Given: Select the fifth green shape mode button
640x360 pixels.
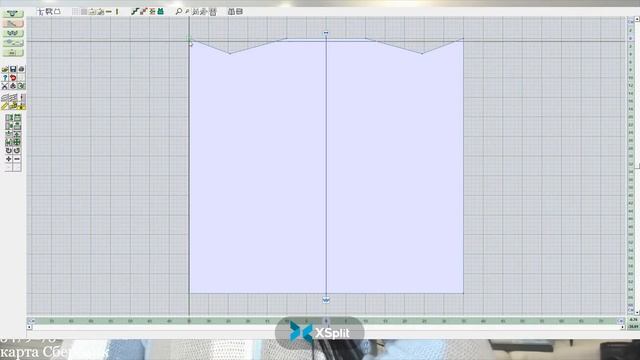Looking at the screenshot, I should 13,52.
